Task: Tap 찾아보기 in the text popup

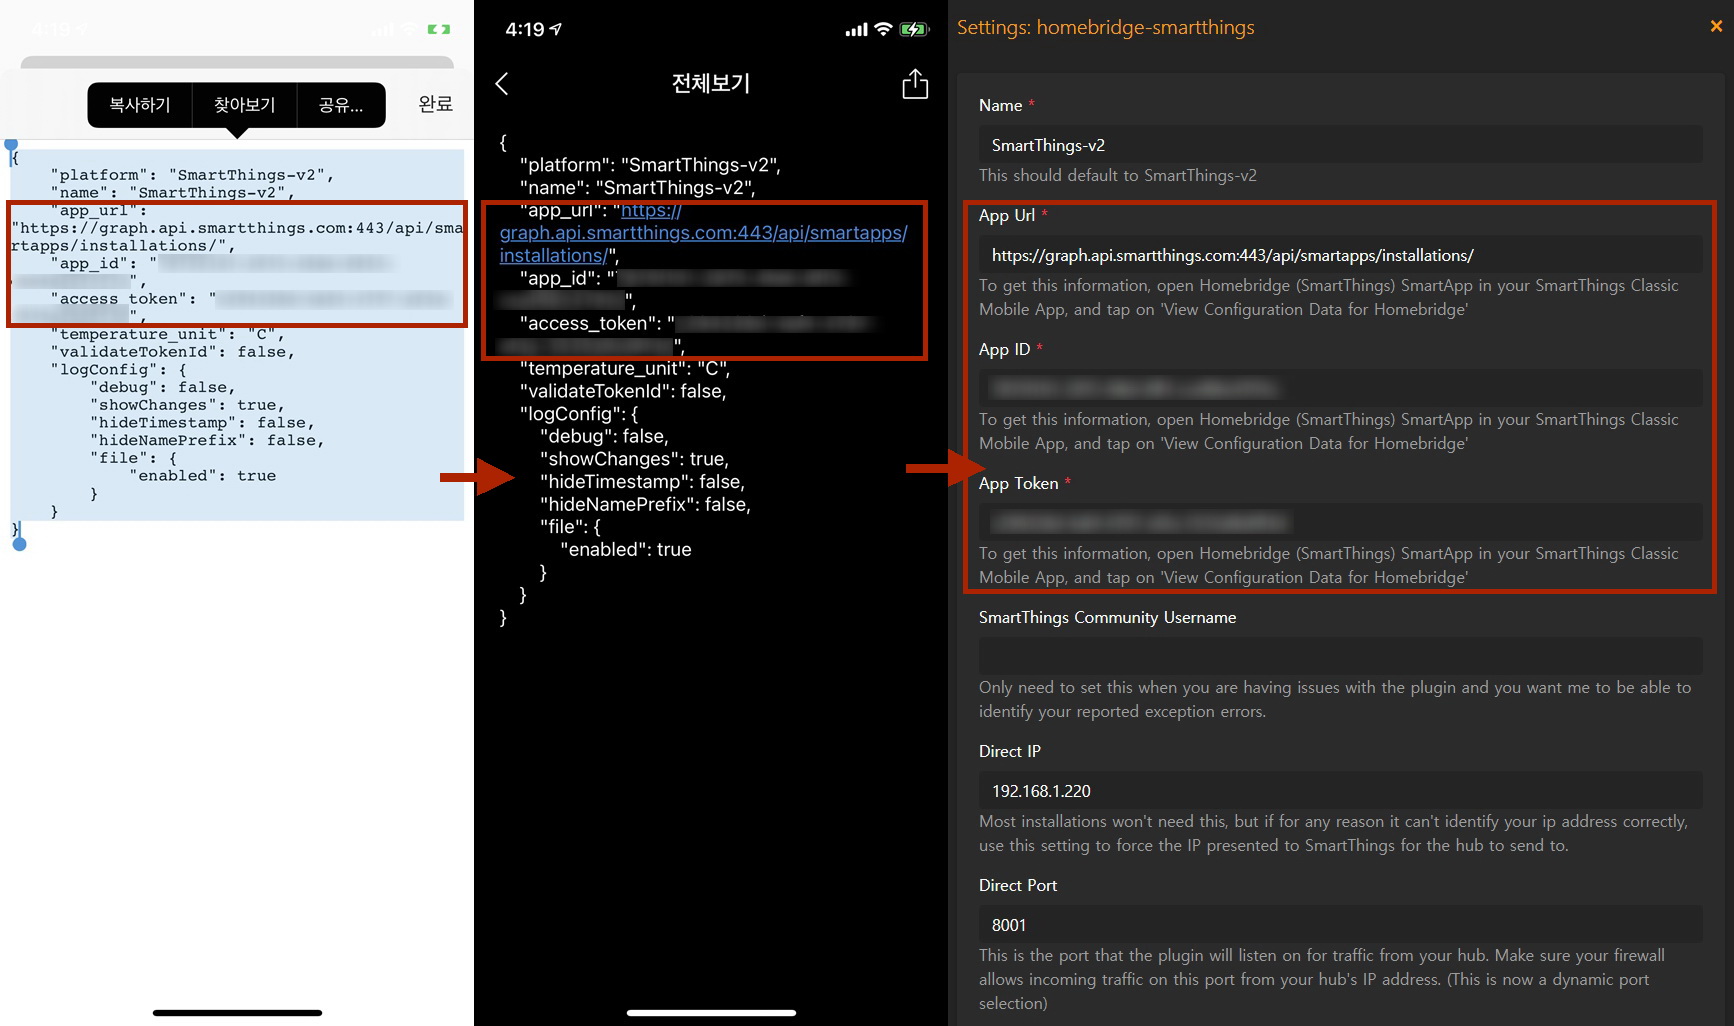Action: (244, 105)
